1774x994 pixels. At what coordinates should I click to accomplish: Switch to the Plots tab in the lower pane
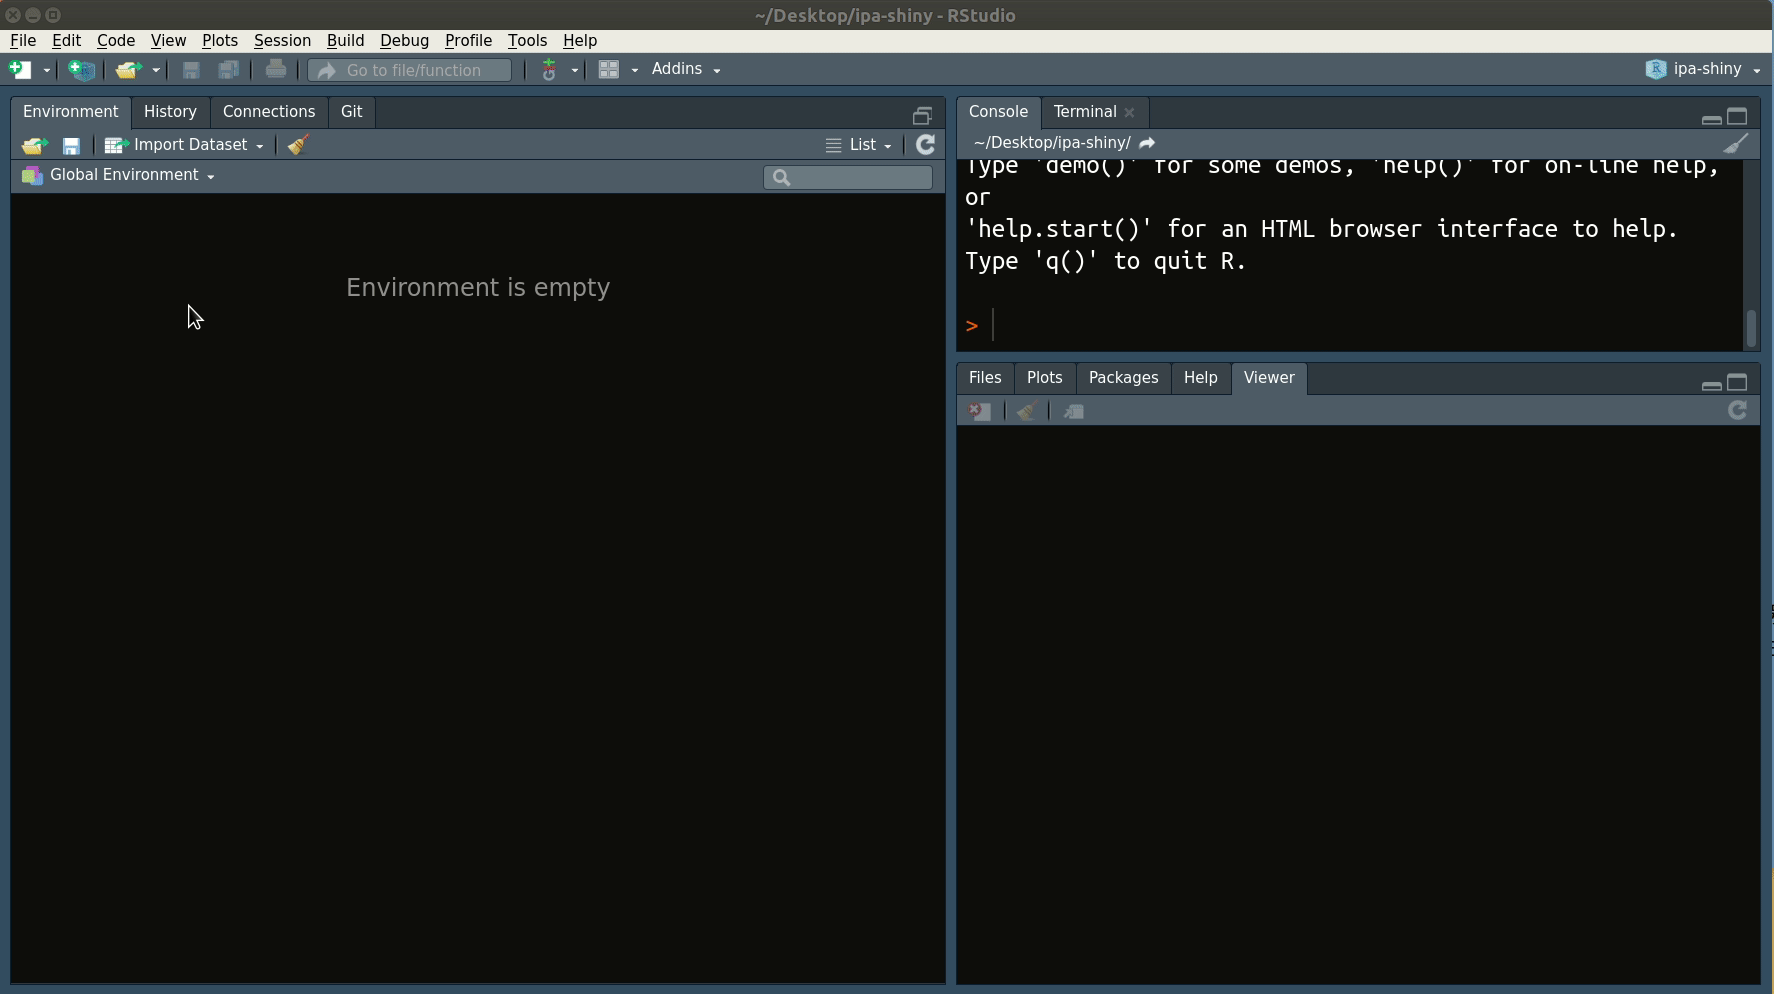pyautogui.click(x=1044, y=378)
